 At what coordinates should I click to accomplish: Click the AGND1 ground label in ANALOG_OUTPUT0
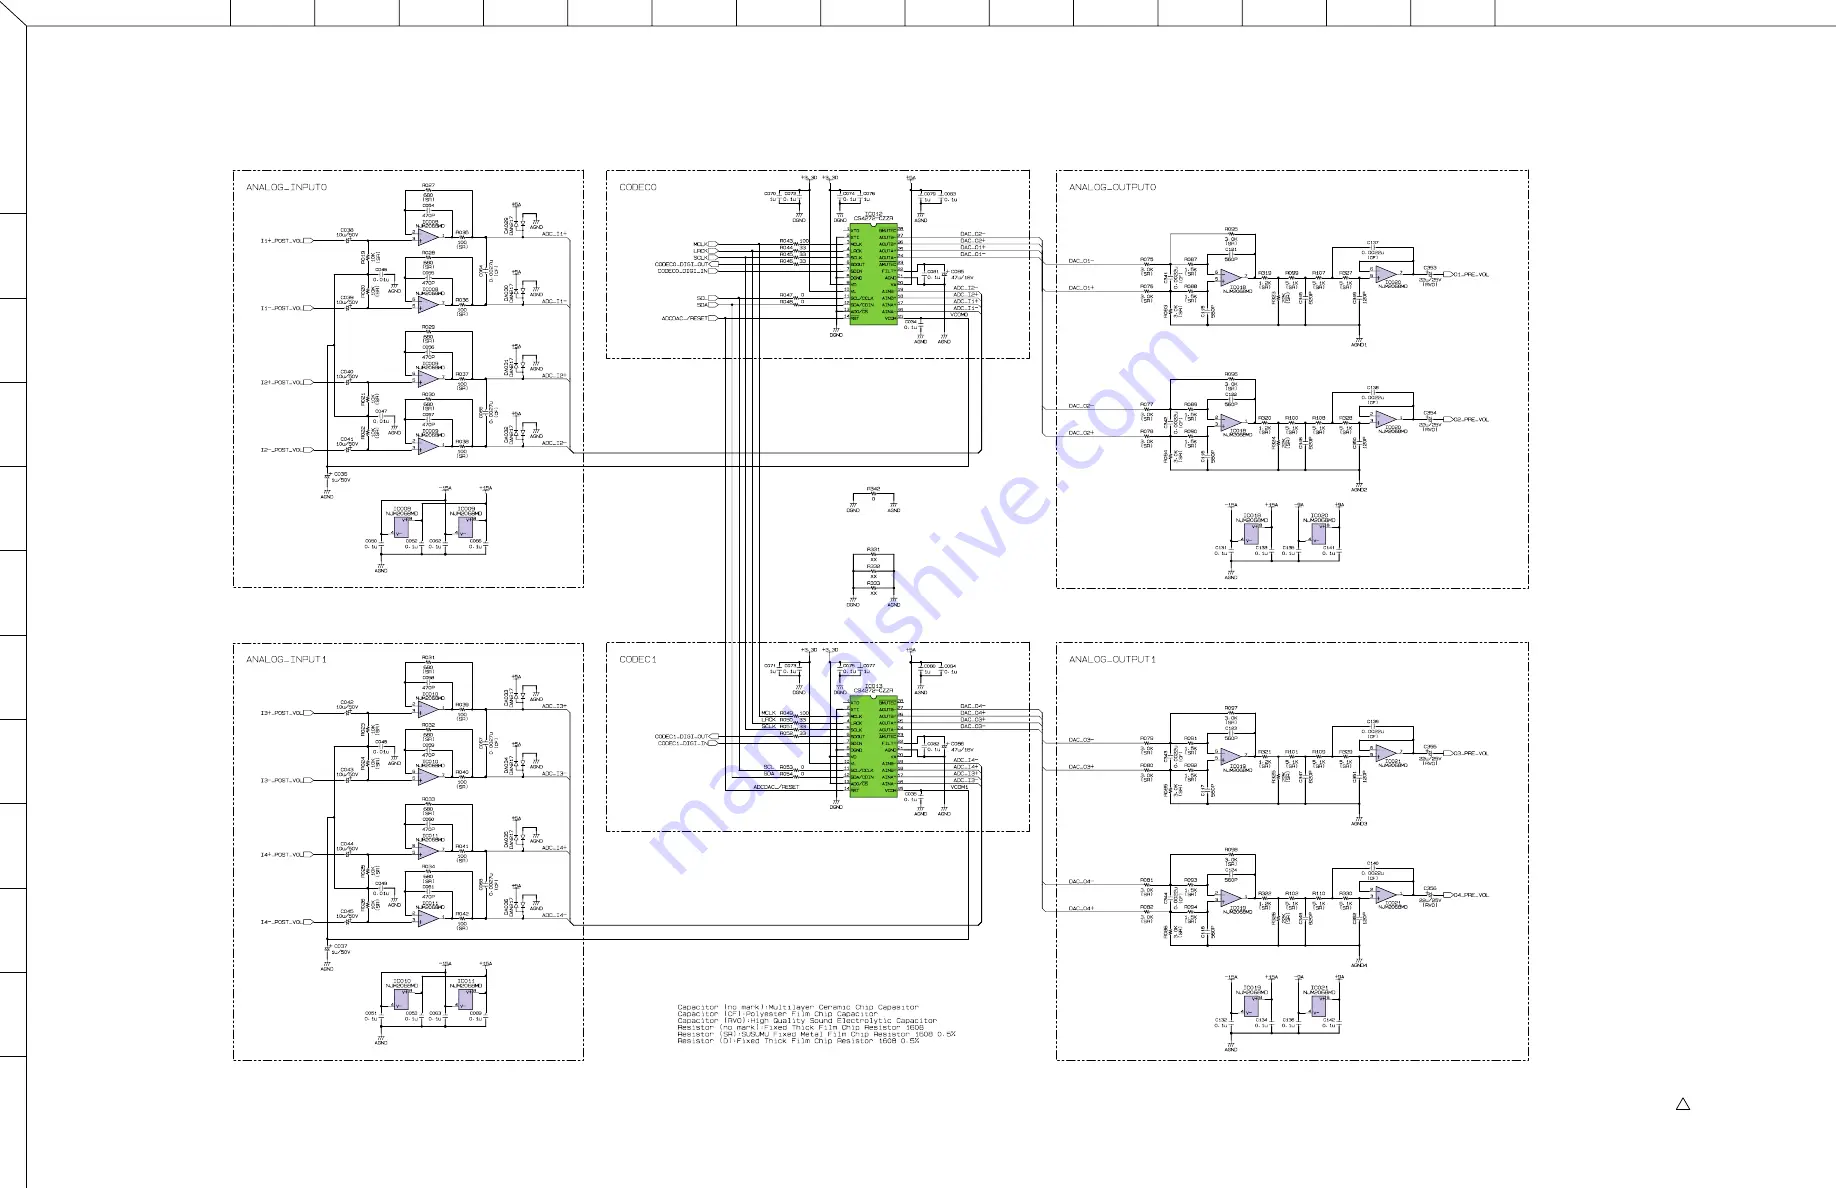click(1358, 344)
